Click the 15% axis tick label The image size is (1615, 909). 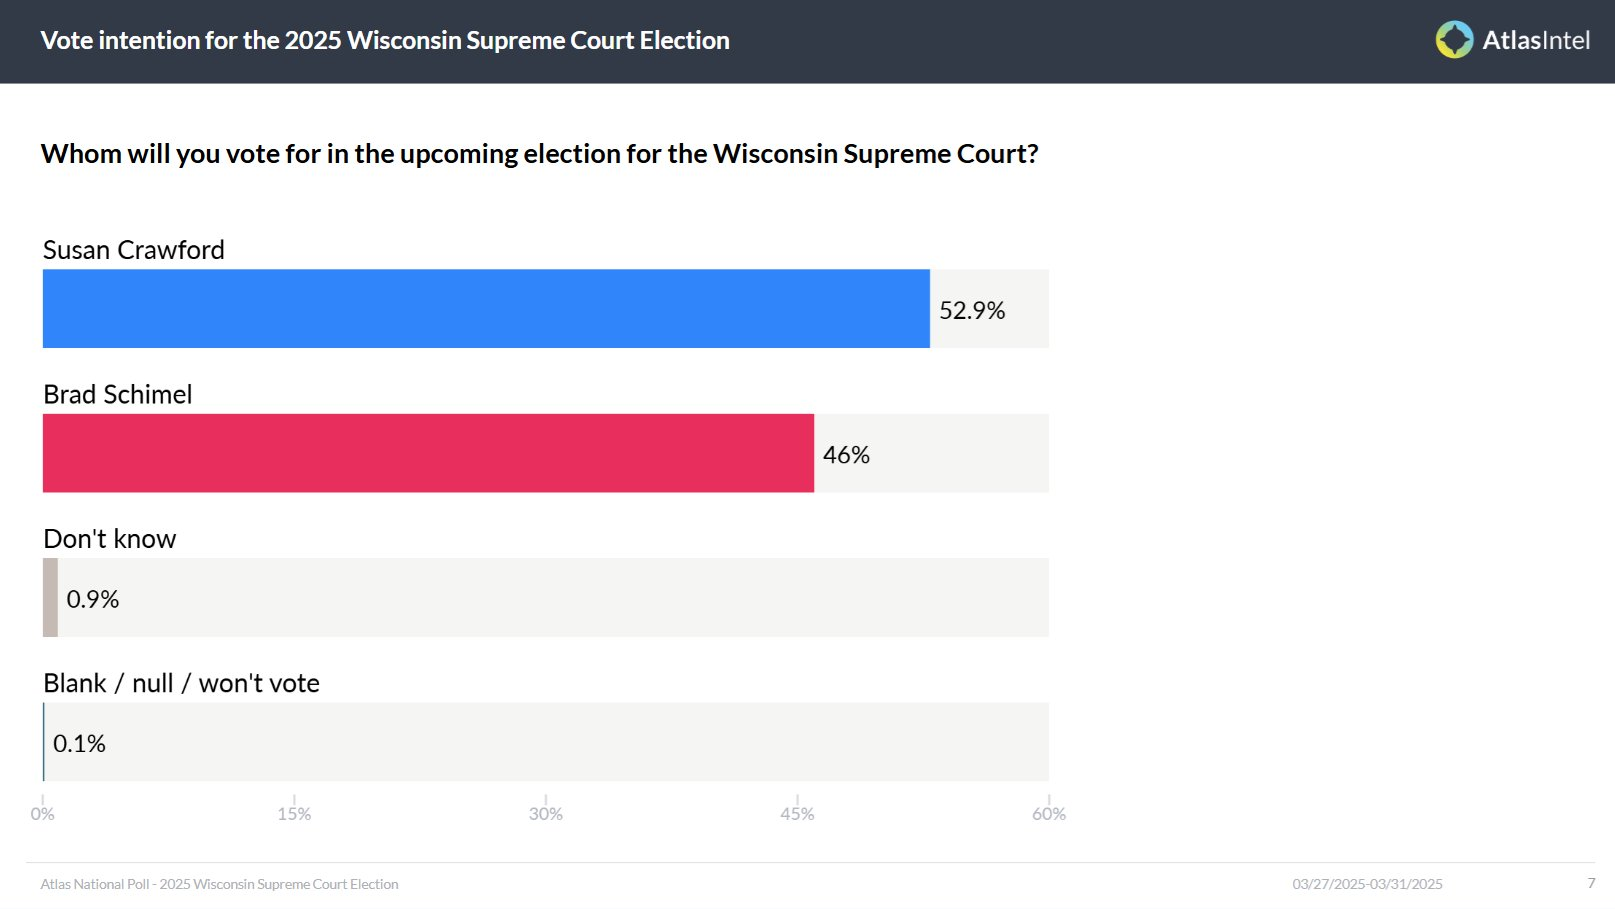(294, 814)
